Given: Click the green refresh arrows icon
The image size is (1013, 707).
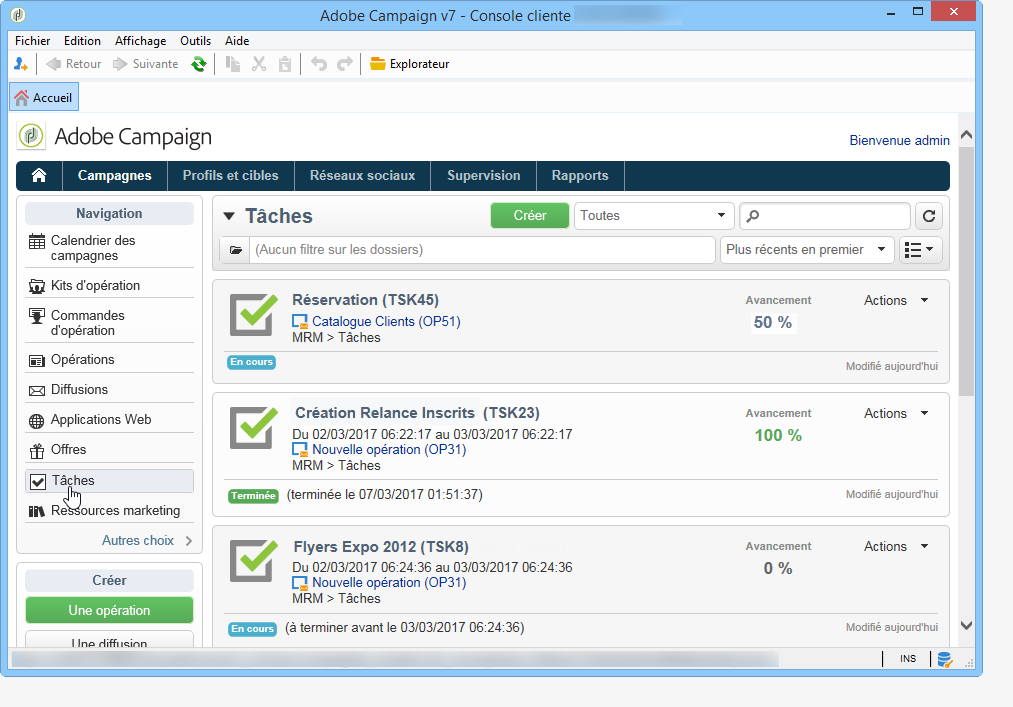Looking at the screenshot, I should [199, 64].
